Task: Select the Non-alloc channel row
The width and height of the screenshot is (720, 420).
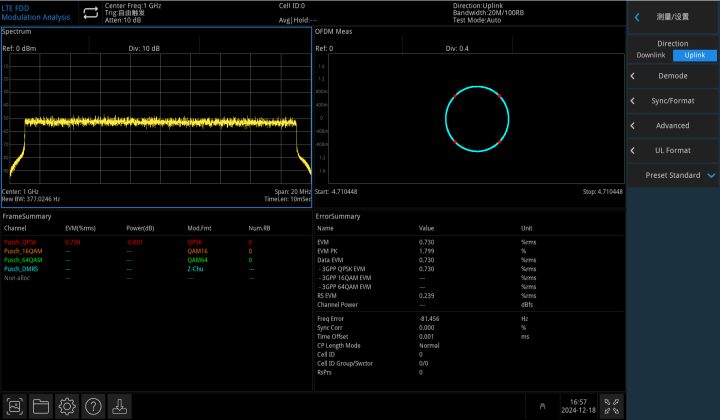Action: 156,278
